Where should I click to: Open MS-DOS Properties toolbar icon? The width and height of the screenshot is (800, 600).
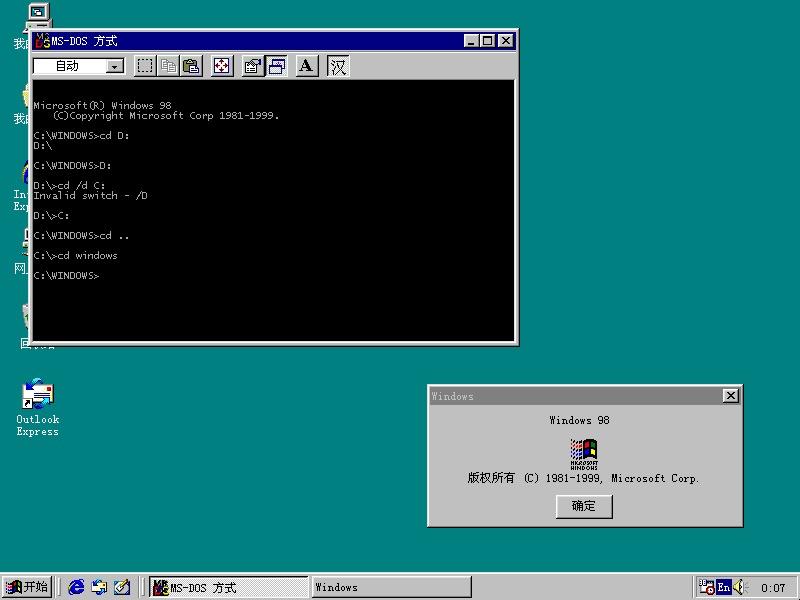[x=253, y=66]
